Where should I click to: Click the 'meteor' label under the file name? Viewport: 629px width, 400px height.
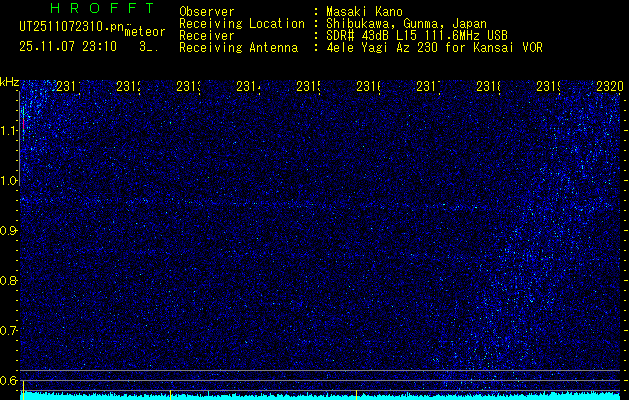[x=145, y=32]
